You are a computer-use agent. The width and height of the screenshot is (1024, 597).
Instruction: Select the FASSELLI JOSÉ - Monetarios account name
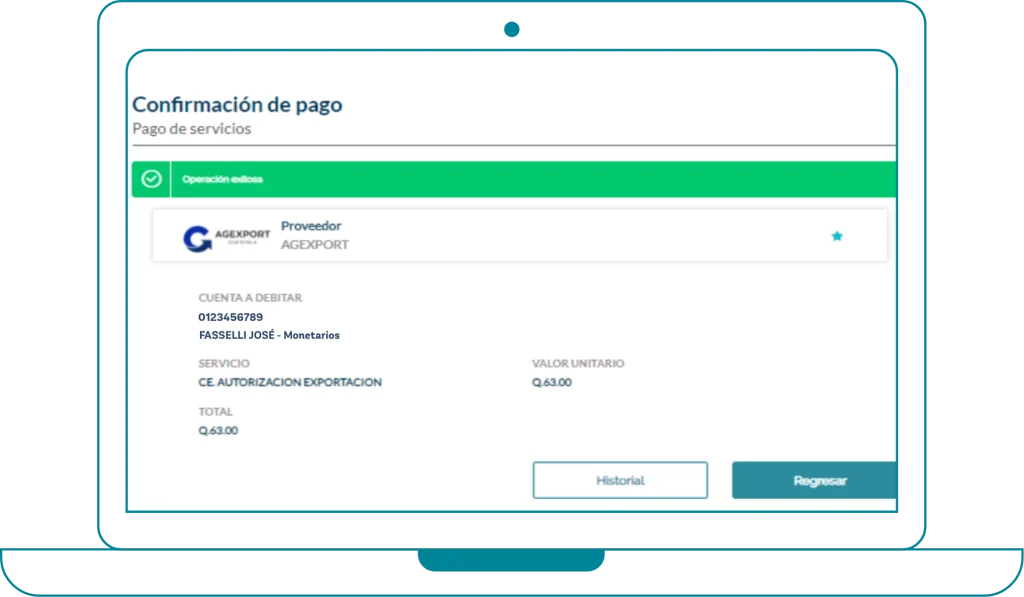269,335
